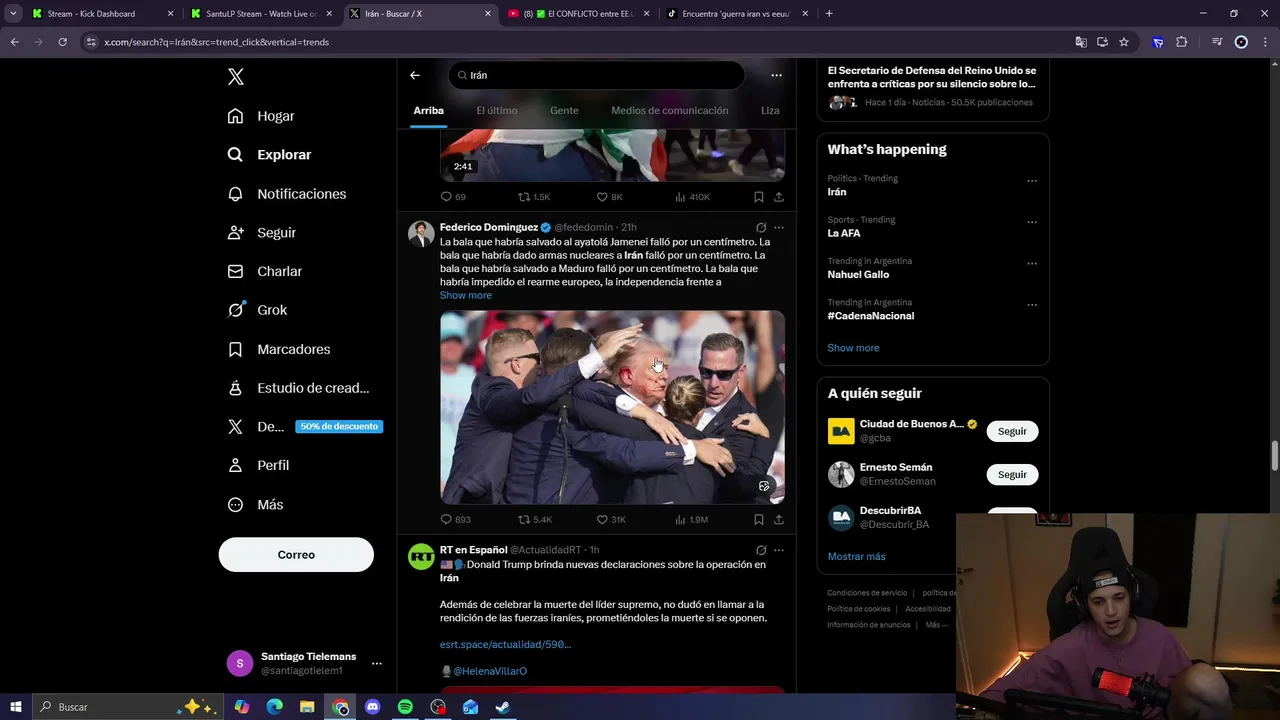Switch to Medios de comunicación tab

click(670, 111)
